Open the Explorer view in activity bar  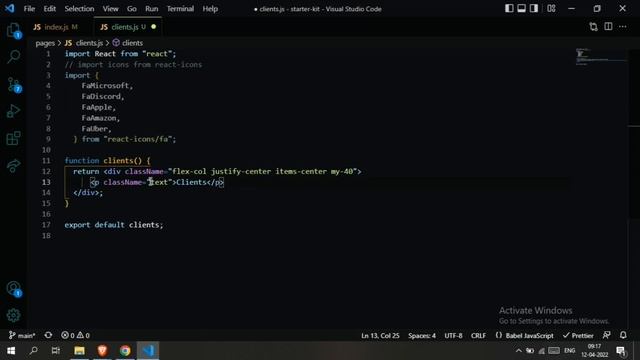click(x=13, y=30)
